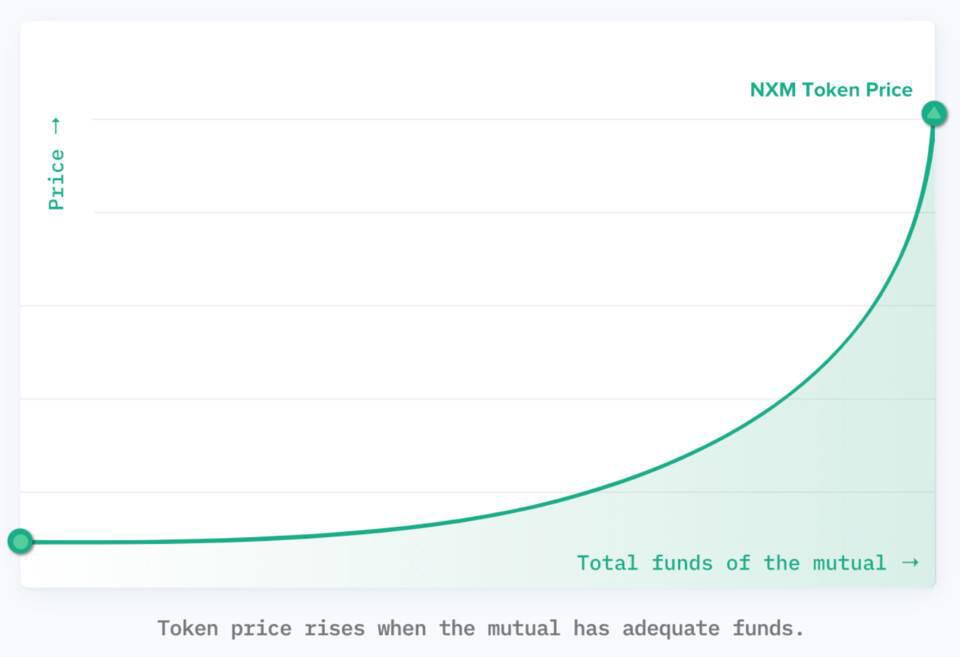Click the upward arrow beside Price label
960x657 pixels.
(x=56, y=125)
